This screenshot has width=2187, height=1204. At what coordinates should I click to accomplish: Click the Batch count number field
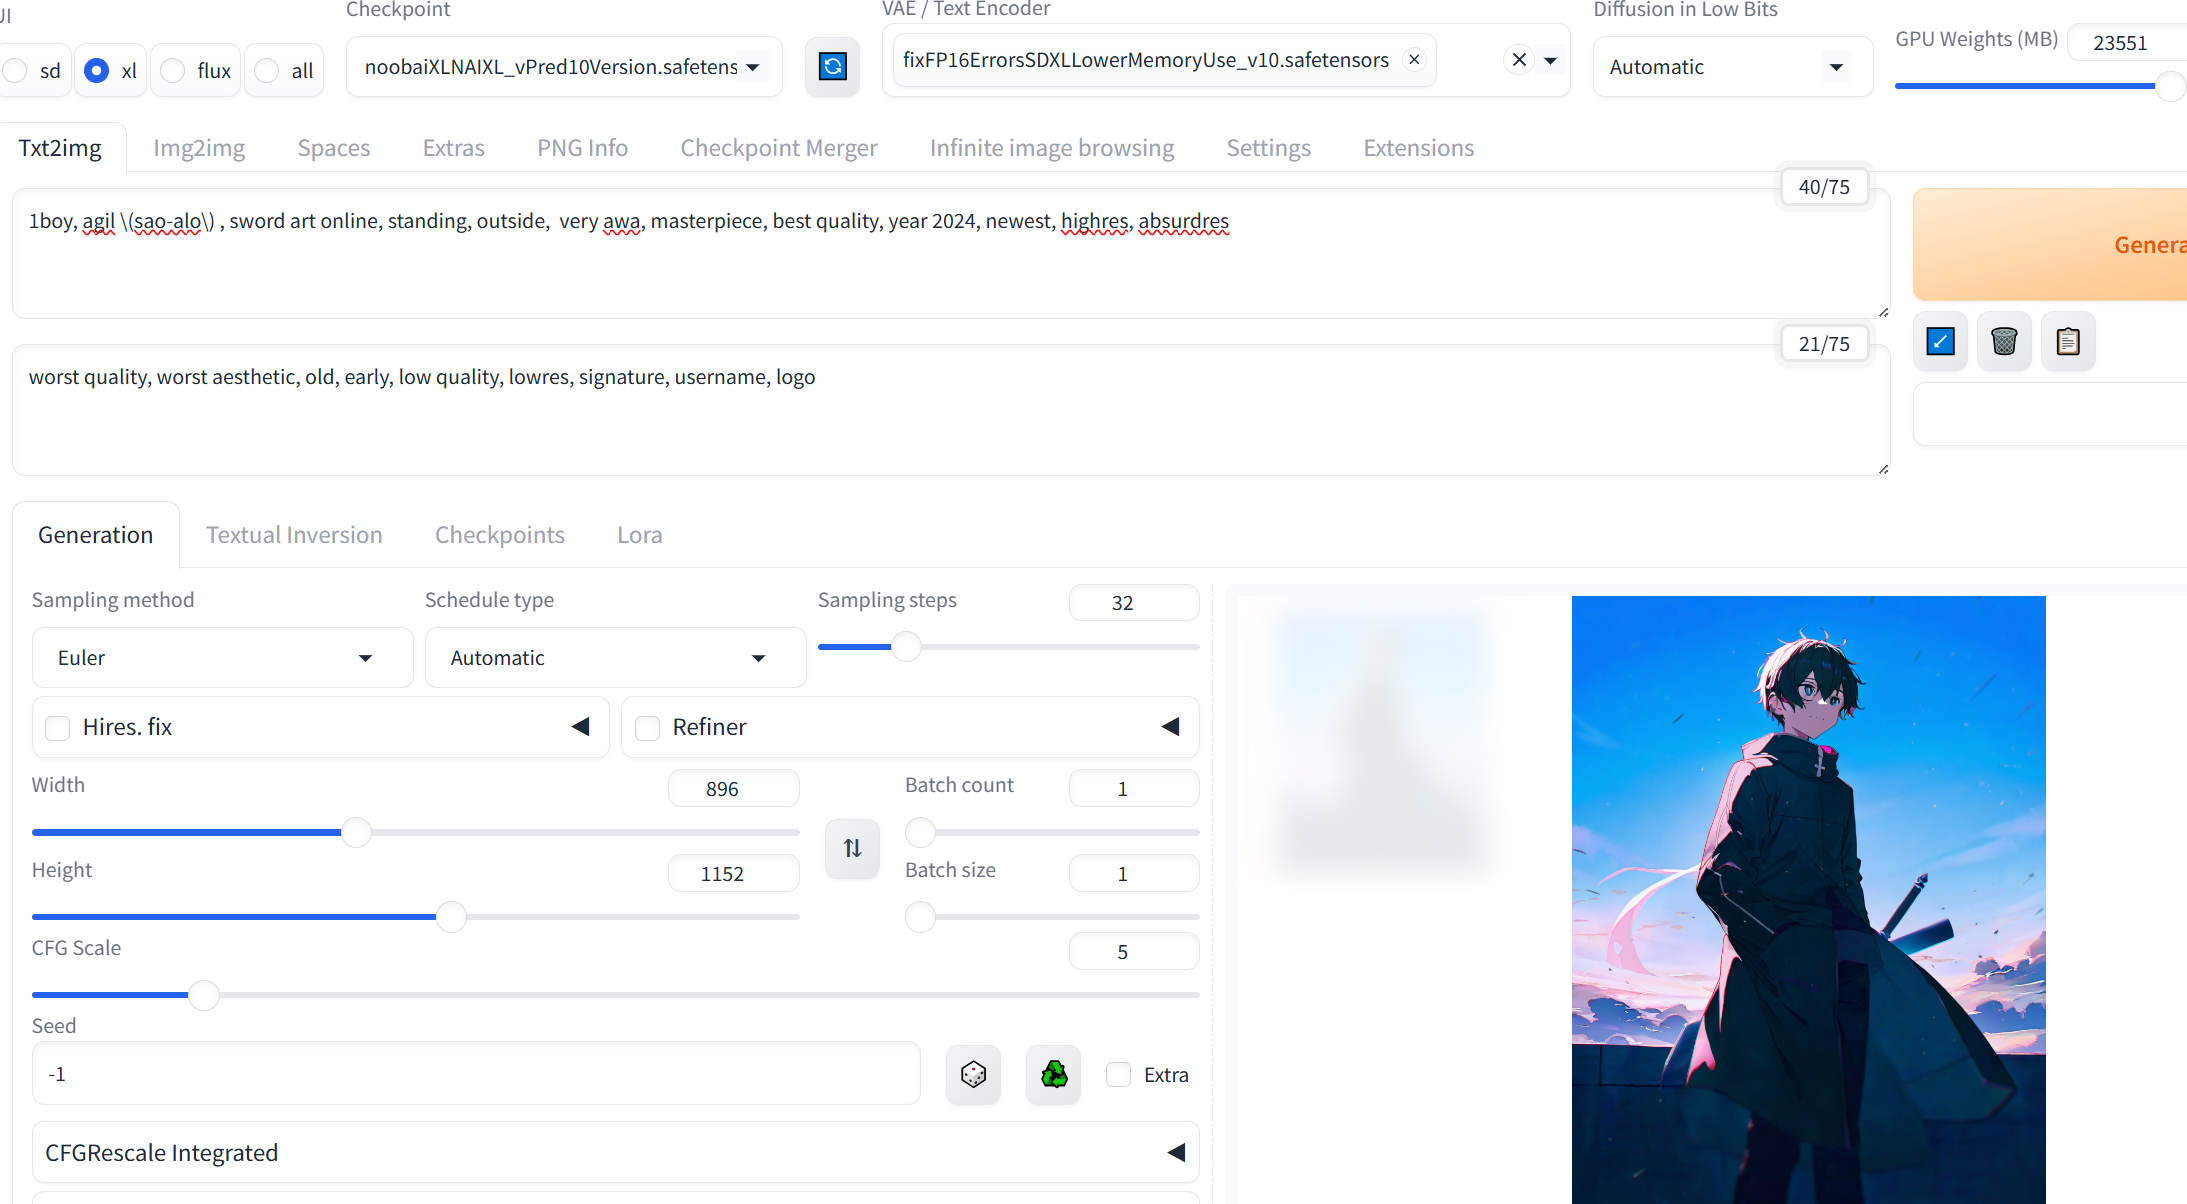click(x=1134, y=789)
